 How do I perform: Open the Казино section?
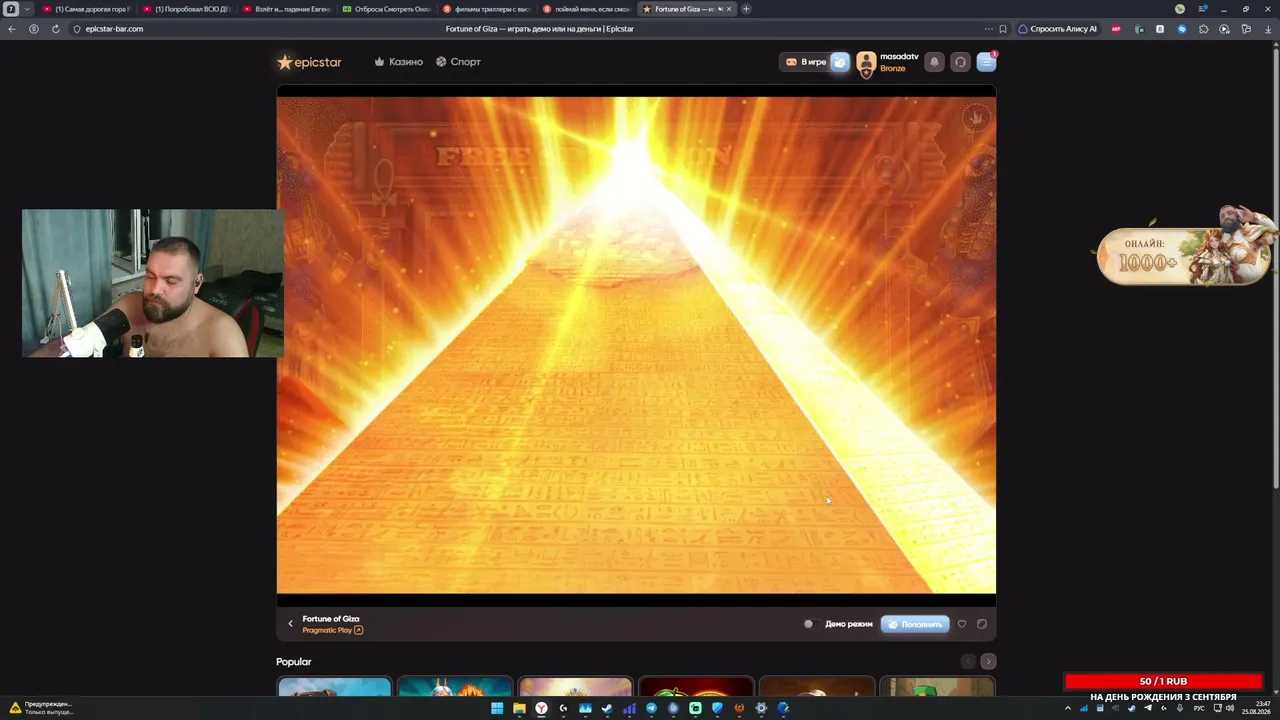[399, 62]
